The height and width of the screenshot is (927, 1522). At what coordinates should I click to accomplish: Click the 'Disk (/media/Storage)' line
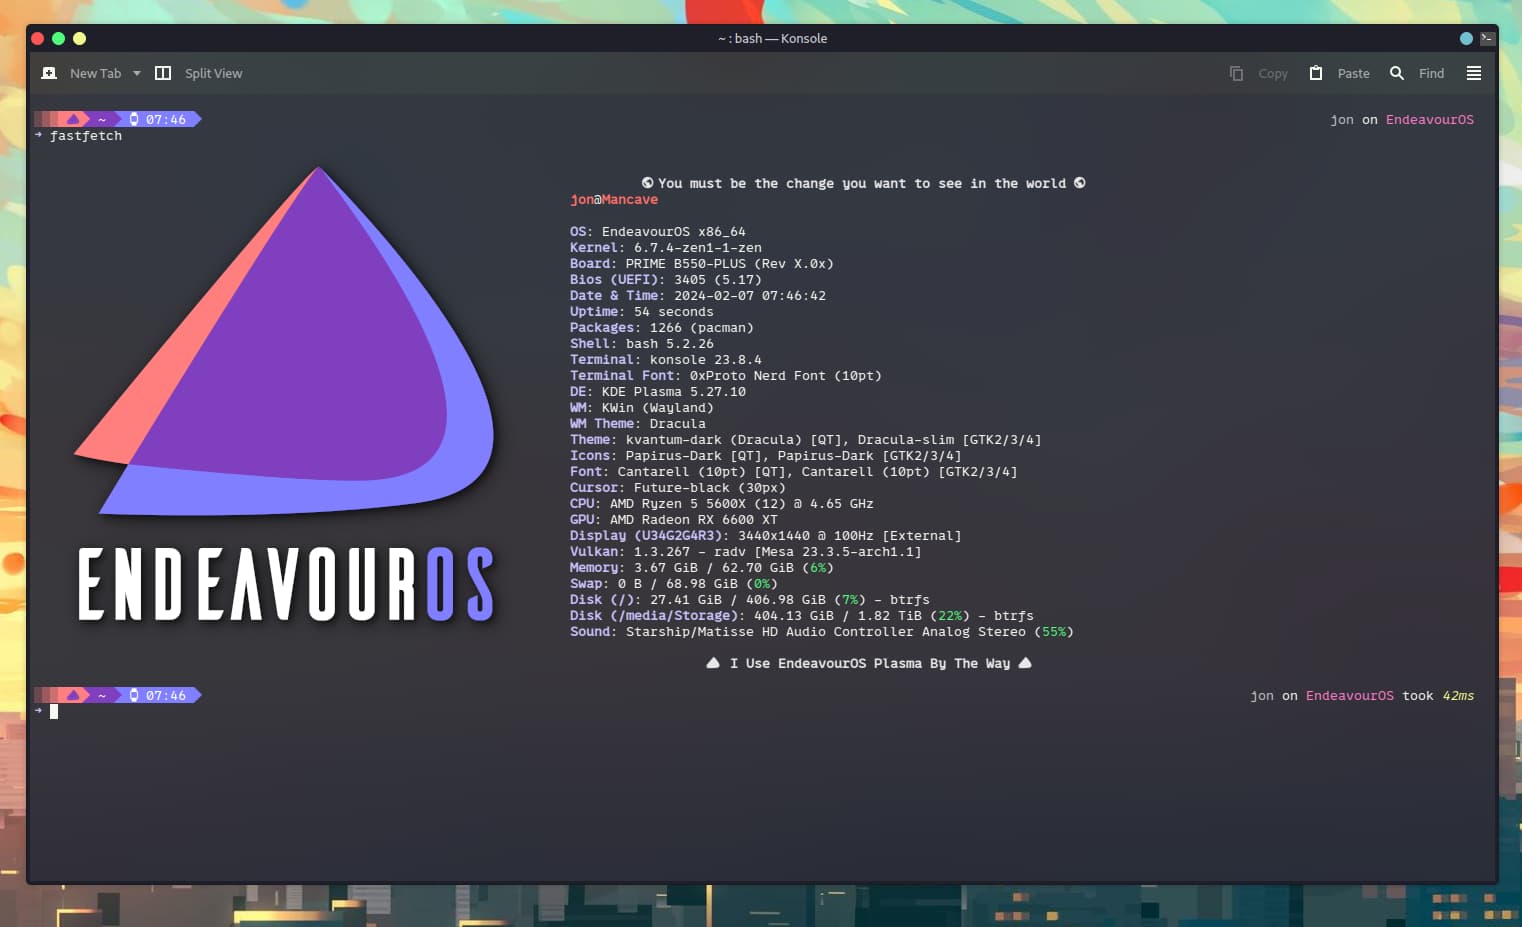point(802,616)
